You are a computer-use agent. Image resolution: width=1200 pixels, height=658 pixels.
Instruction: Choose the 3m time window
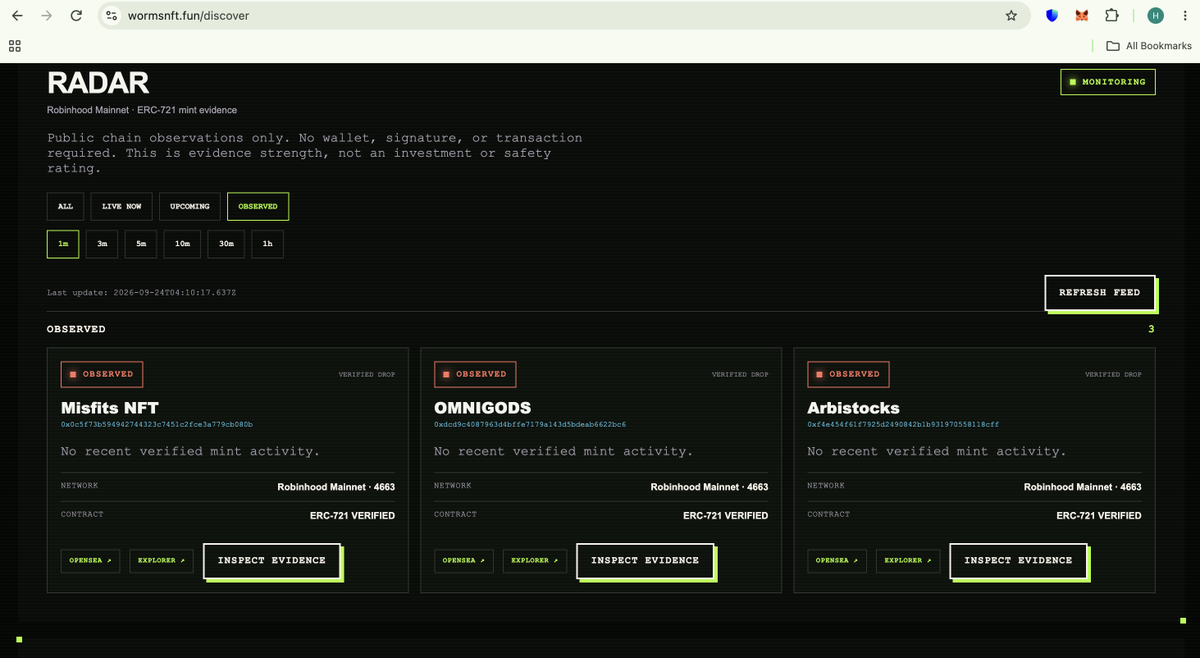(x=102, y=244)
